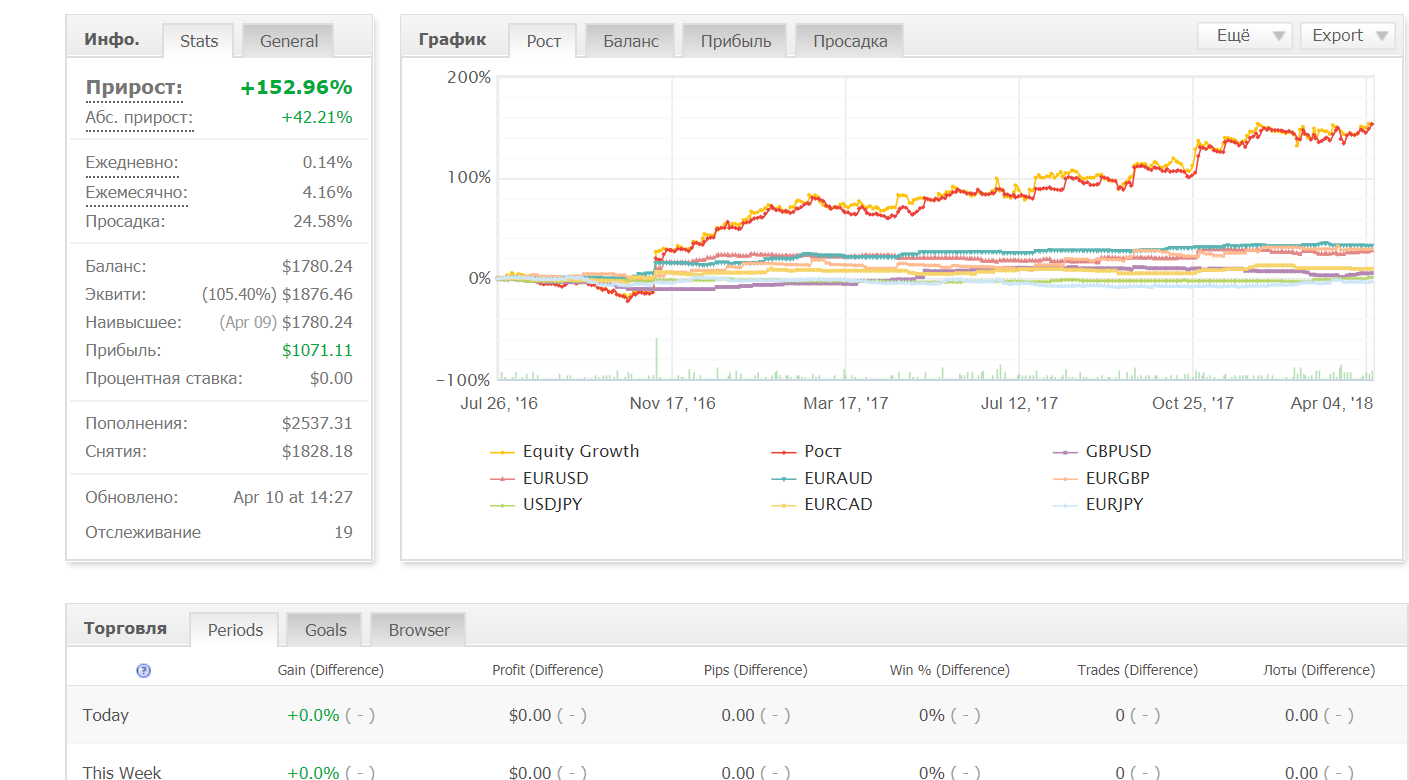Switch to the General tab

pyautogui.click(x=289, y=41)
